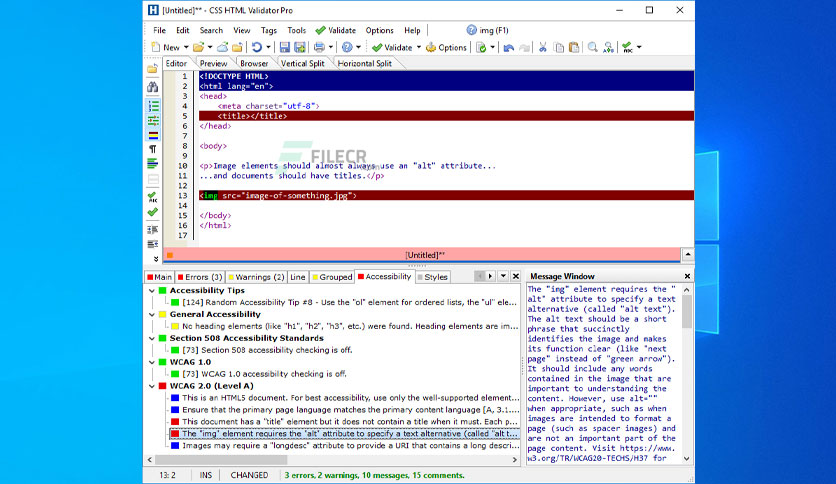Image resolution: width=836 pixels, height=484 pixels.
Task: Click the Find magnifier icon
Action: pos(592,47)
